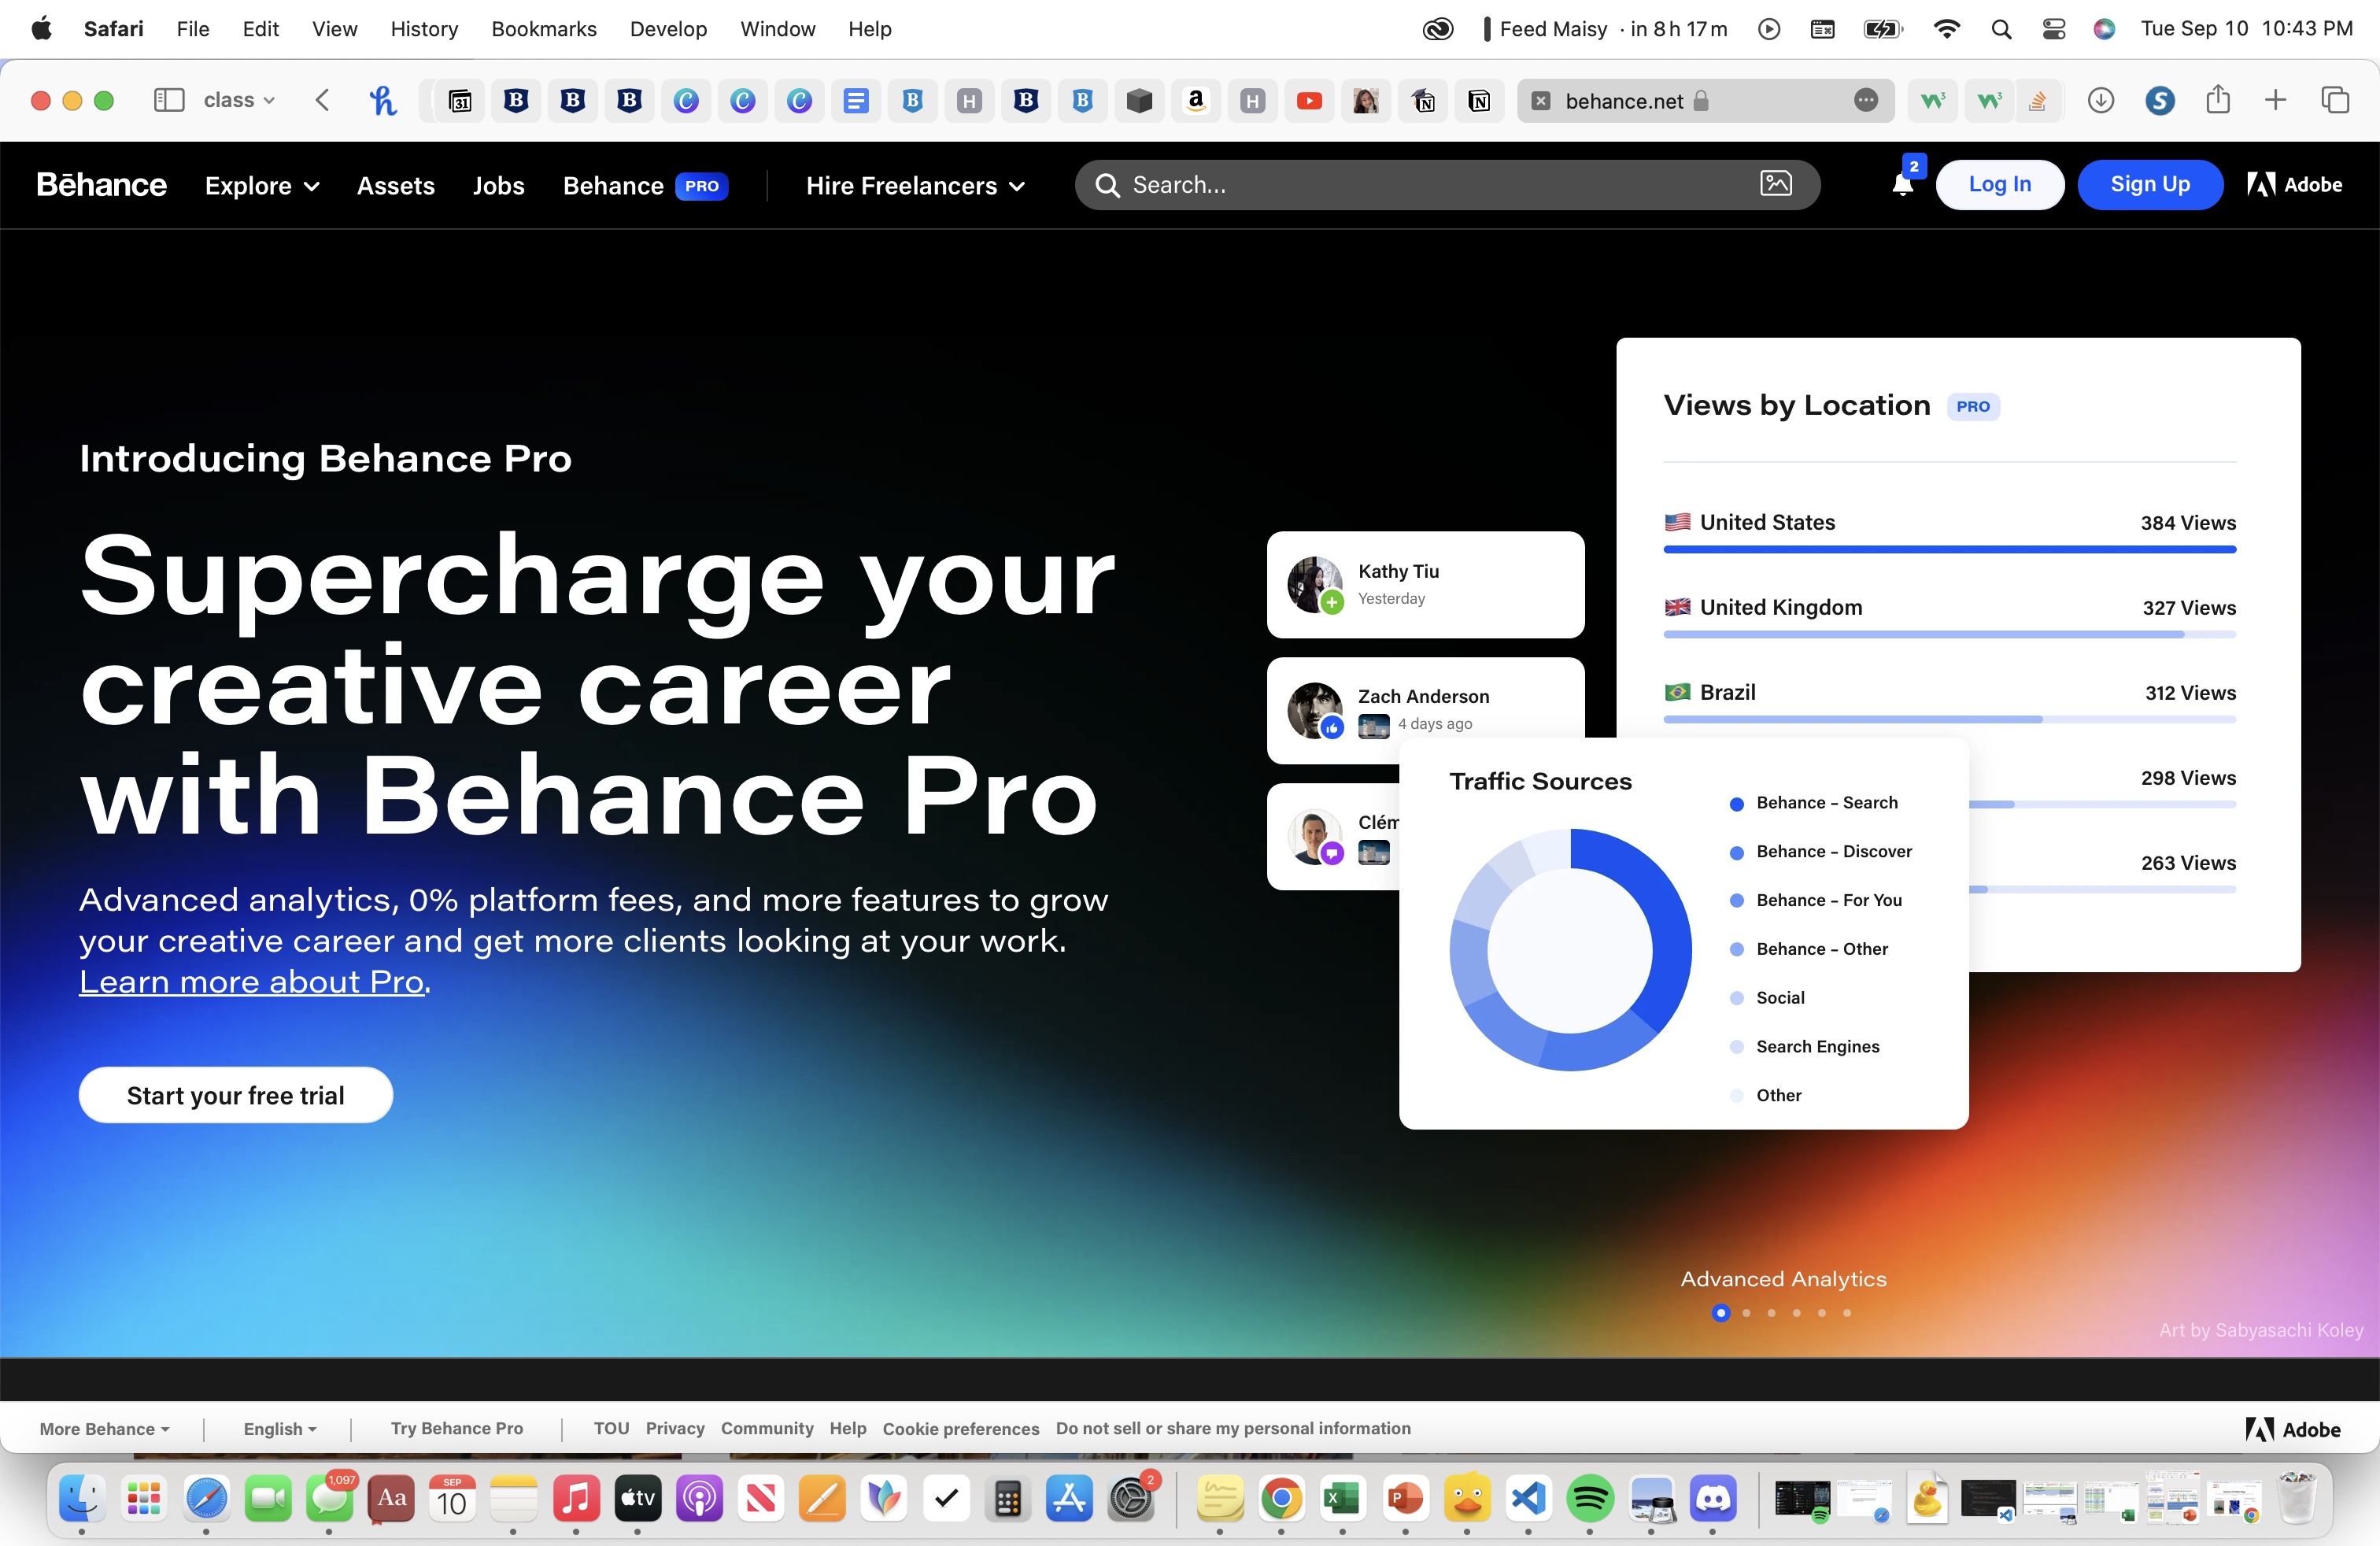Select the last carousel dot
Viewport: 2380px width, 1546px height.
1847,1313
